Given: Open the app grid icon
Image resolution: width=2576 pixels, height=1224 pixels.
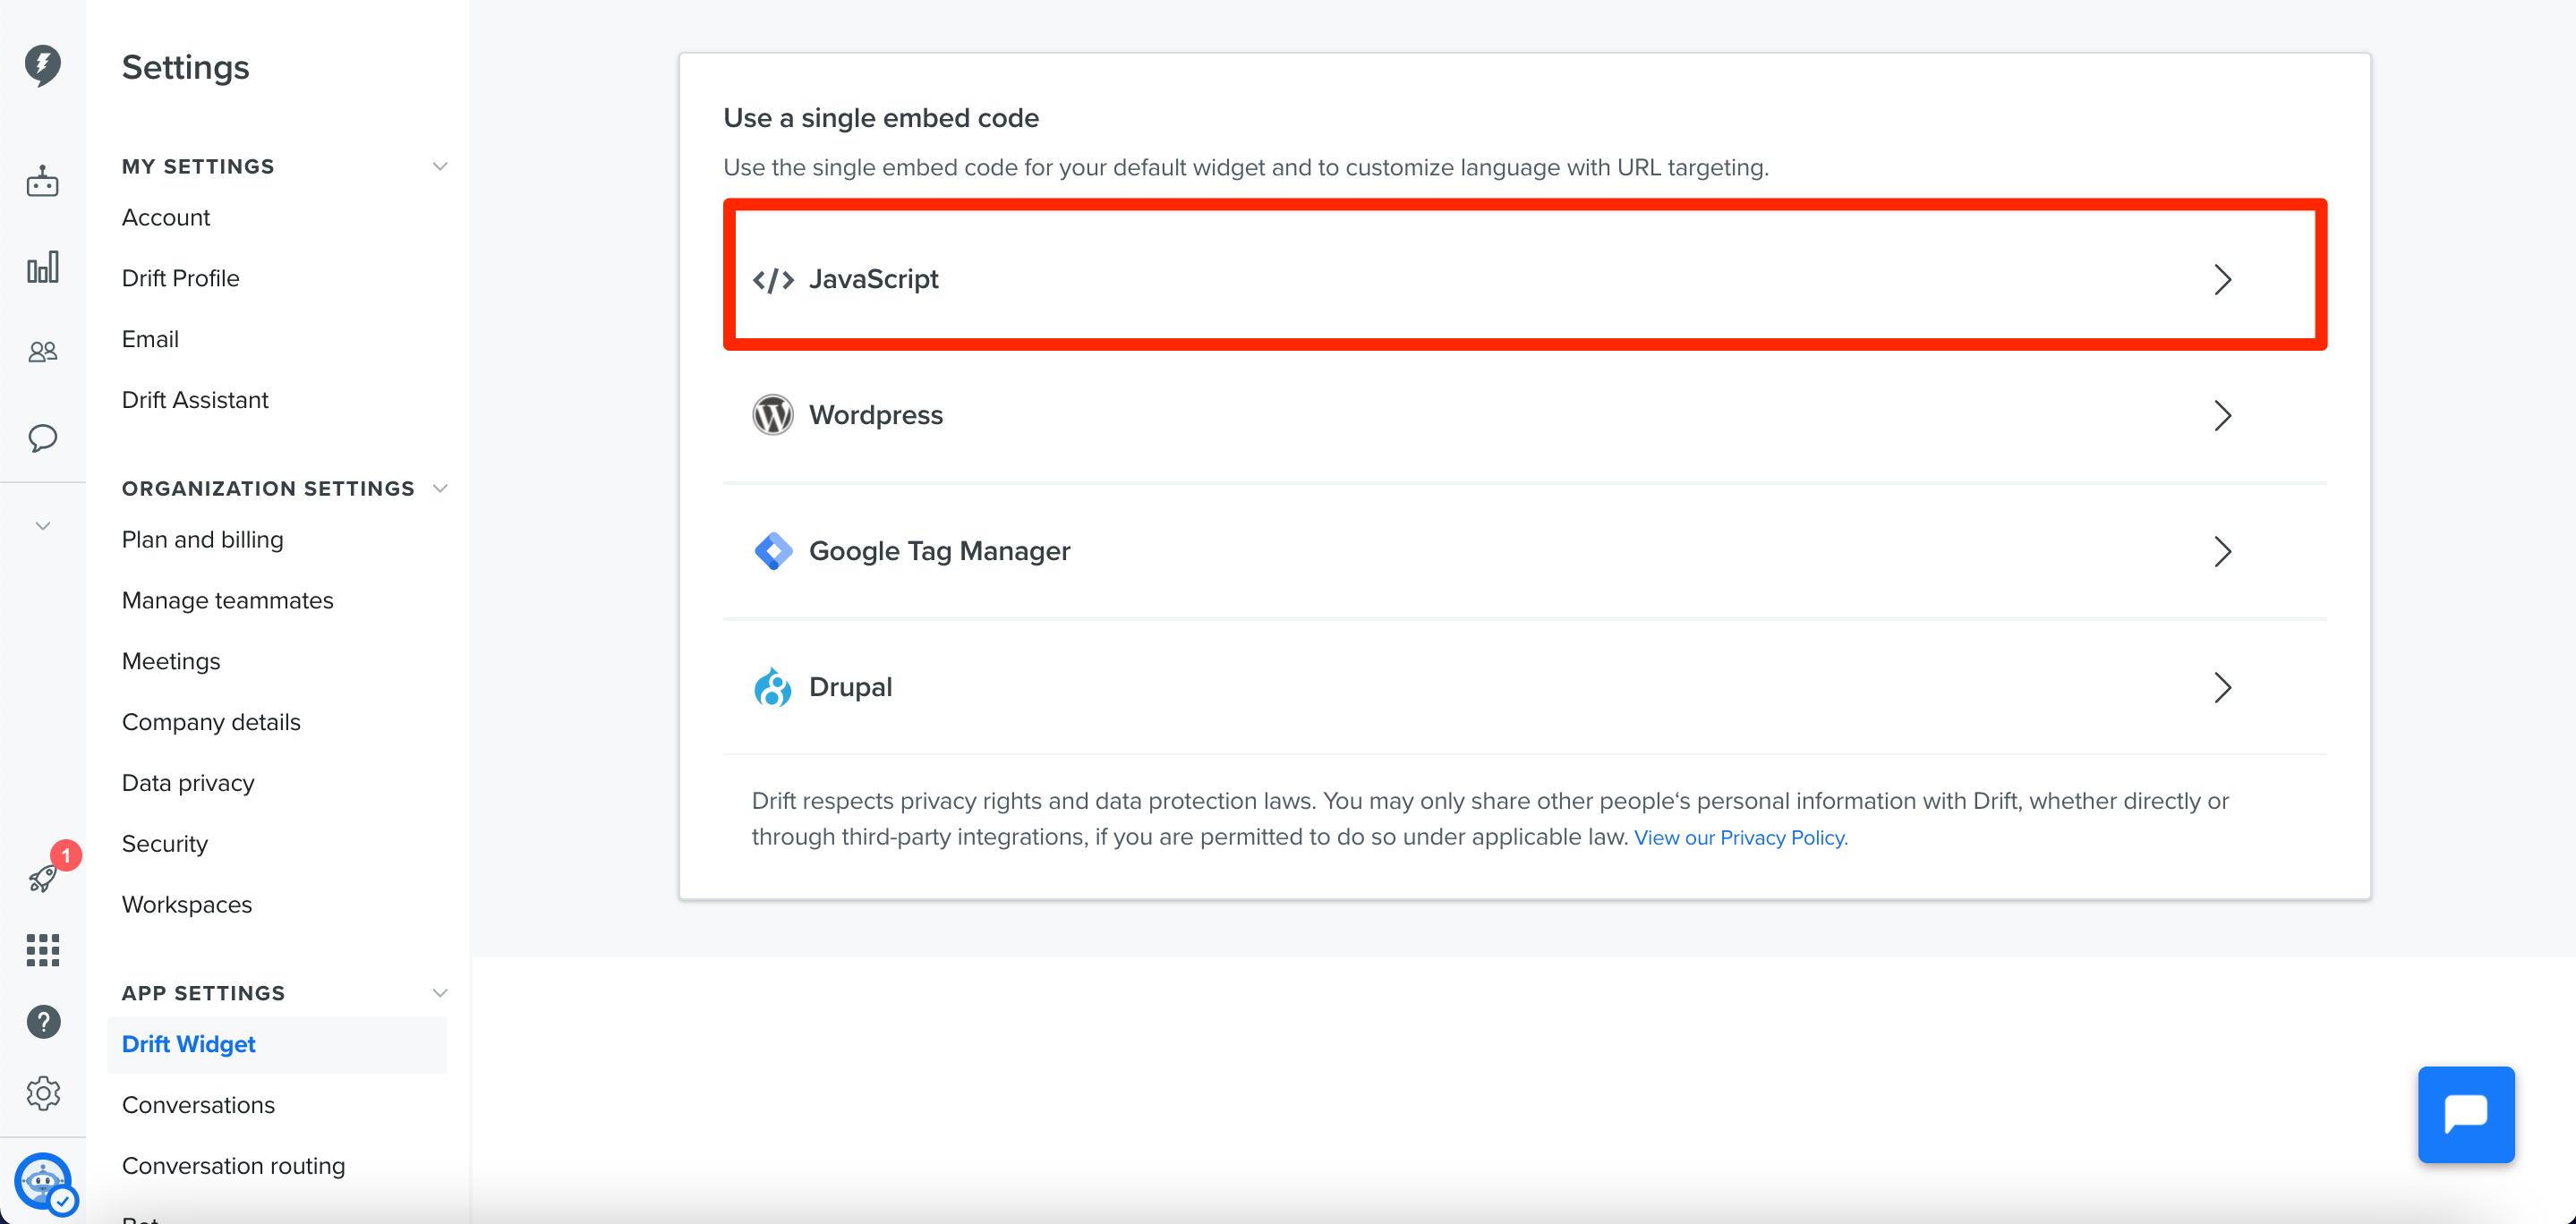Looking at the screenshot, I should point(42,950).
